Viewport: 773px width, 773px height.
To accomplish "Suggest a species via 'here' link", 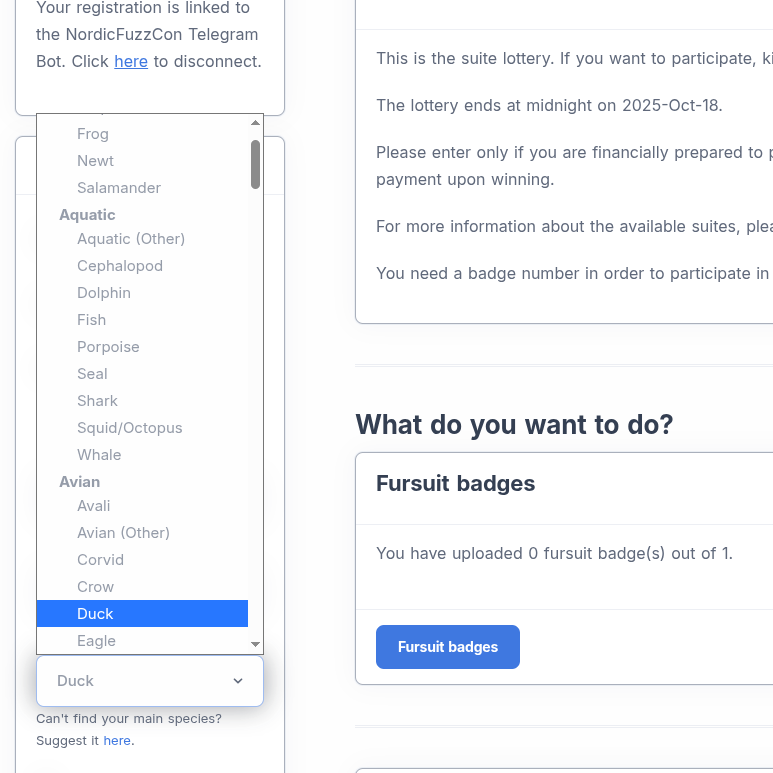I will pyautogui.click(x=117, y=741).
